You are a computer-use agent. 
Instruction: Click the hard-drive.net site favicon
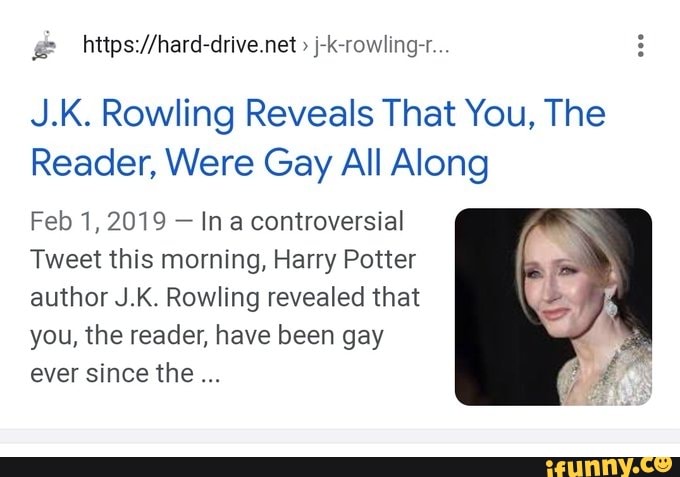pyautogui.click(x=44, y=46)
